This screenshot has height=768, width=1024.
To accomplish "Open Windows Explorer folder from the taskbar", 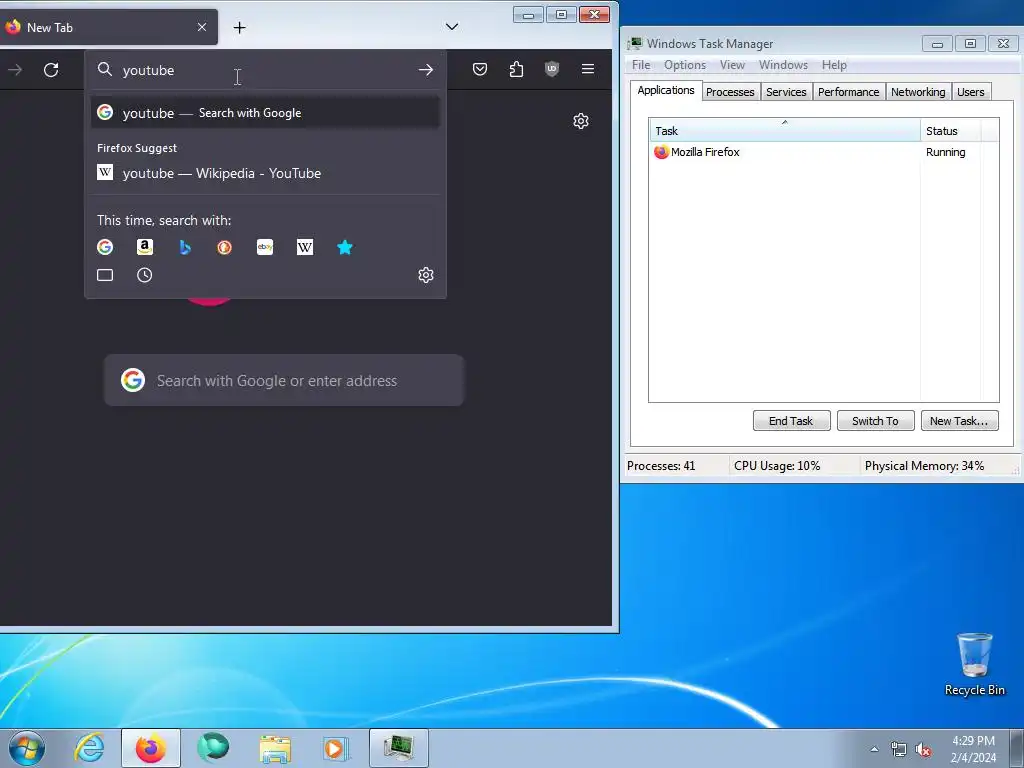I will pos(275,748).
